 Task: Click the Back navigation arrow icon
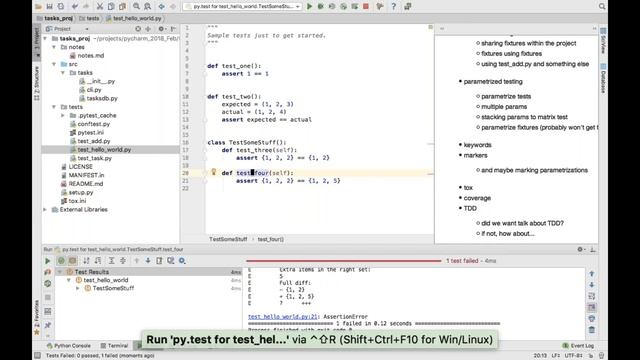(x=162, y=7)
